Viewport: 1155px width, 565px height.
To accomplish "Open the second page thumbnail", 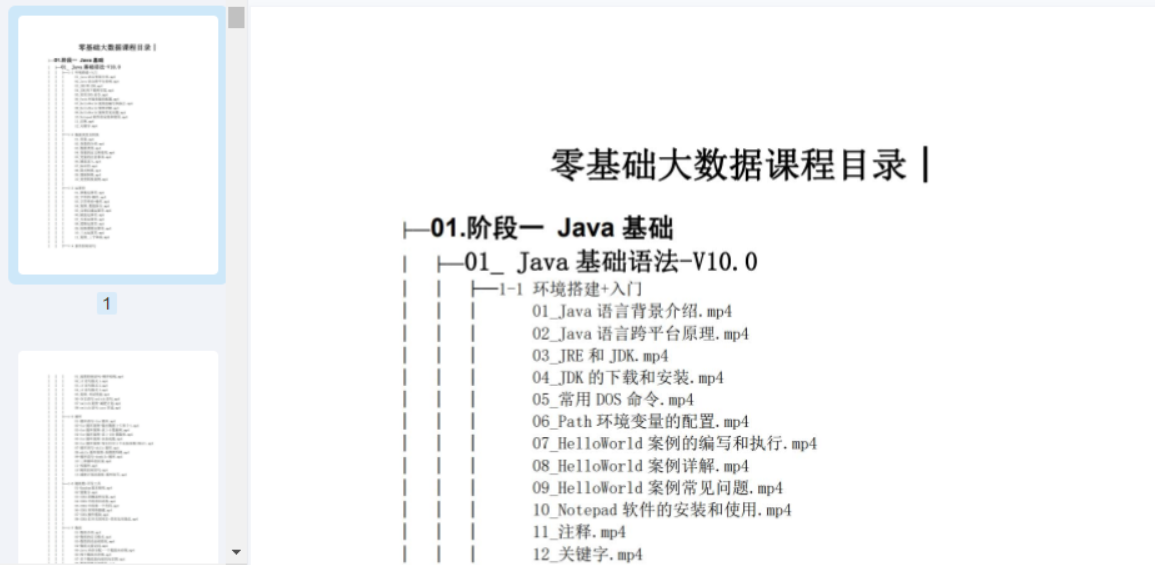I will 118,457.
